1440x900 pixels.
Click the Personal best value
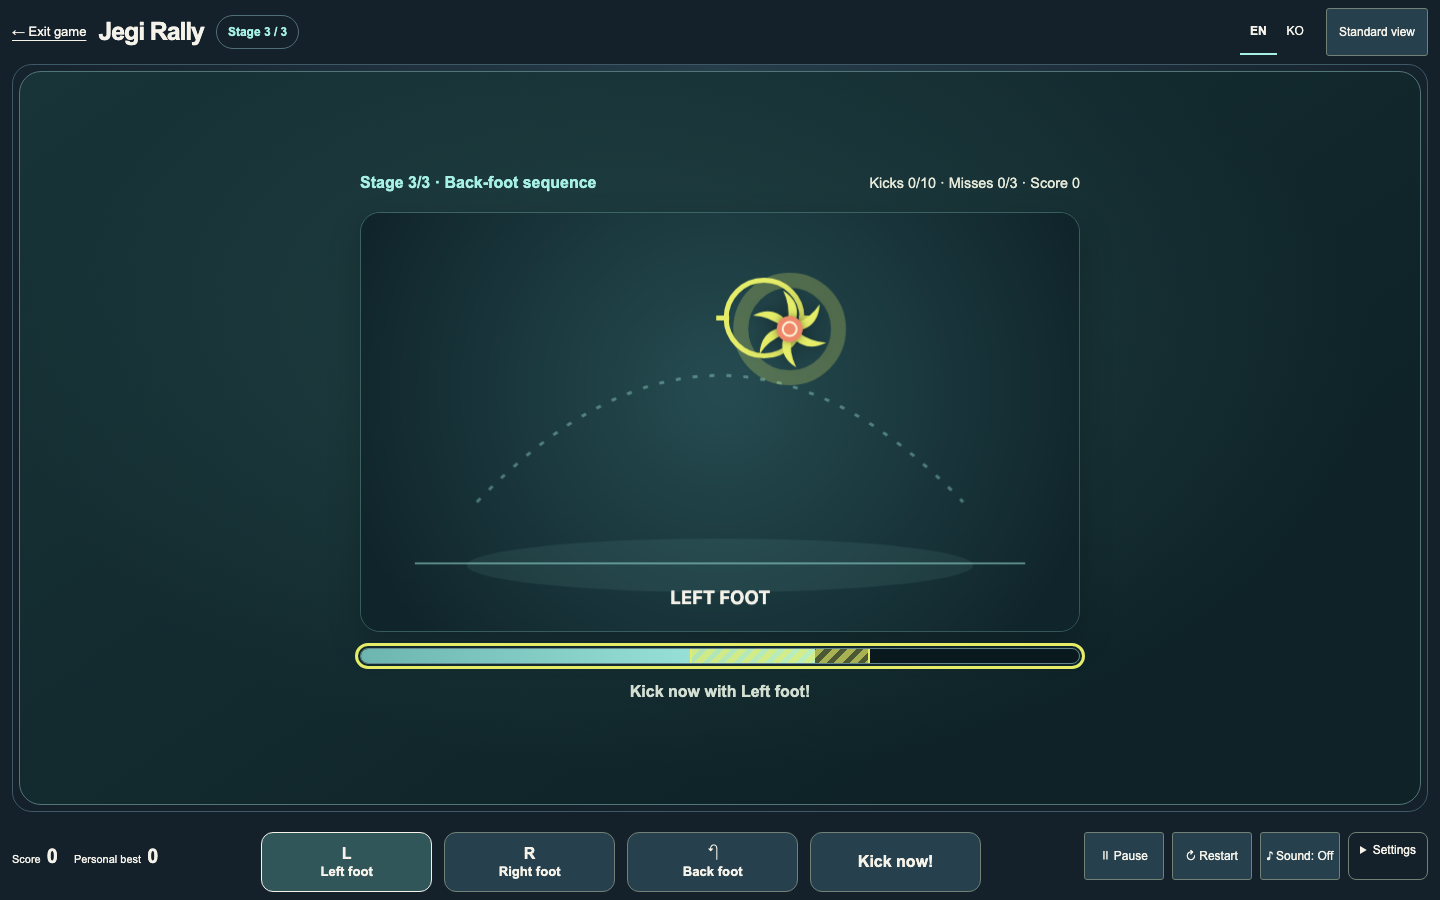pos(152,856)
